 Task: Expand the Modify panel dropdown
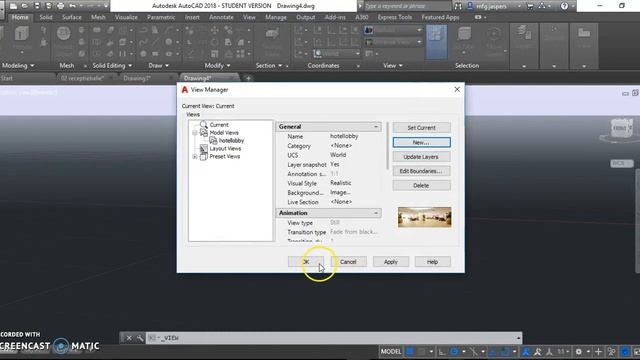(228, 66)
